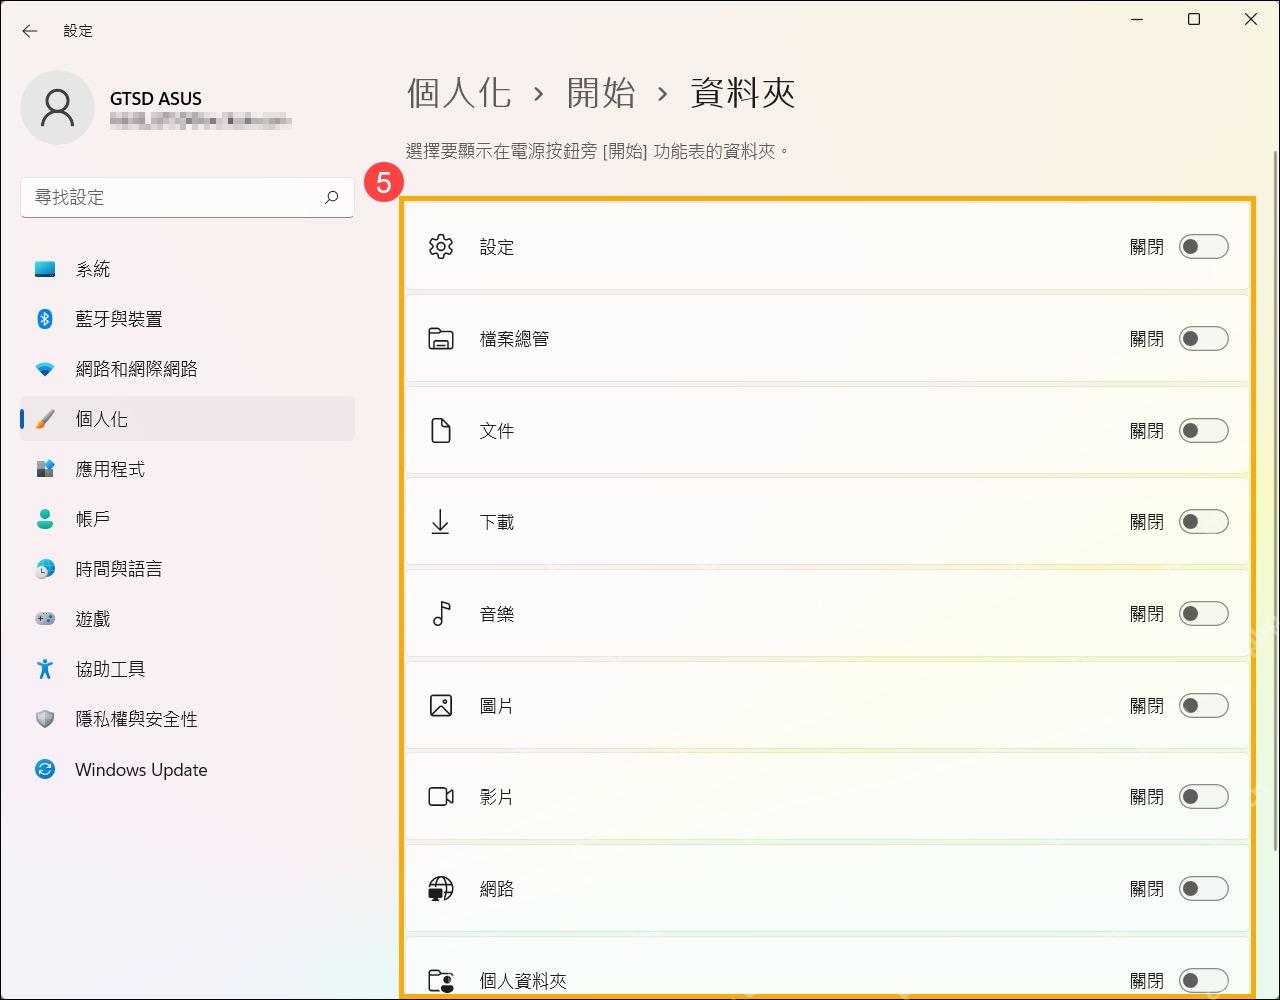The image size is (1280, 1000).
Task: Go to 個人化 breadcrumb link
Action: (459, 93)
